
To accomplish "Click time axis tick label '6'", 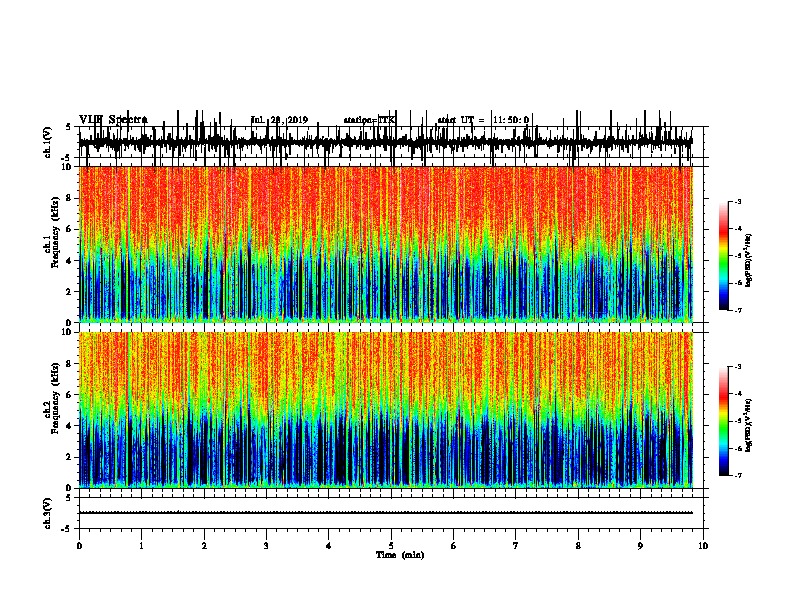I will click(454, 546).
